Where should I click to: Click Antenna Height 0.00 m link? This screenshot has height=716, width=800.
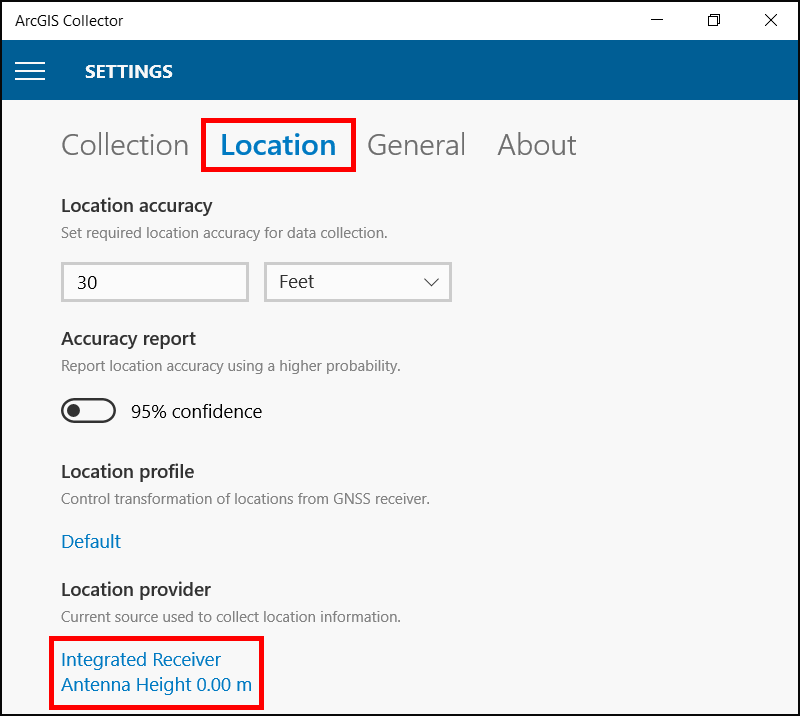point(156,685)
